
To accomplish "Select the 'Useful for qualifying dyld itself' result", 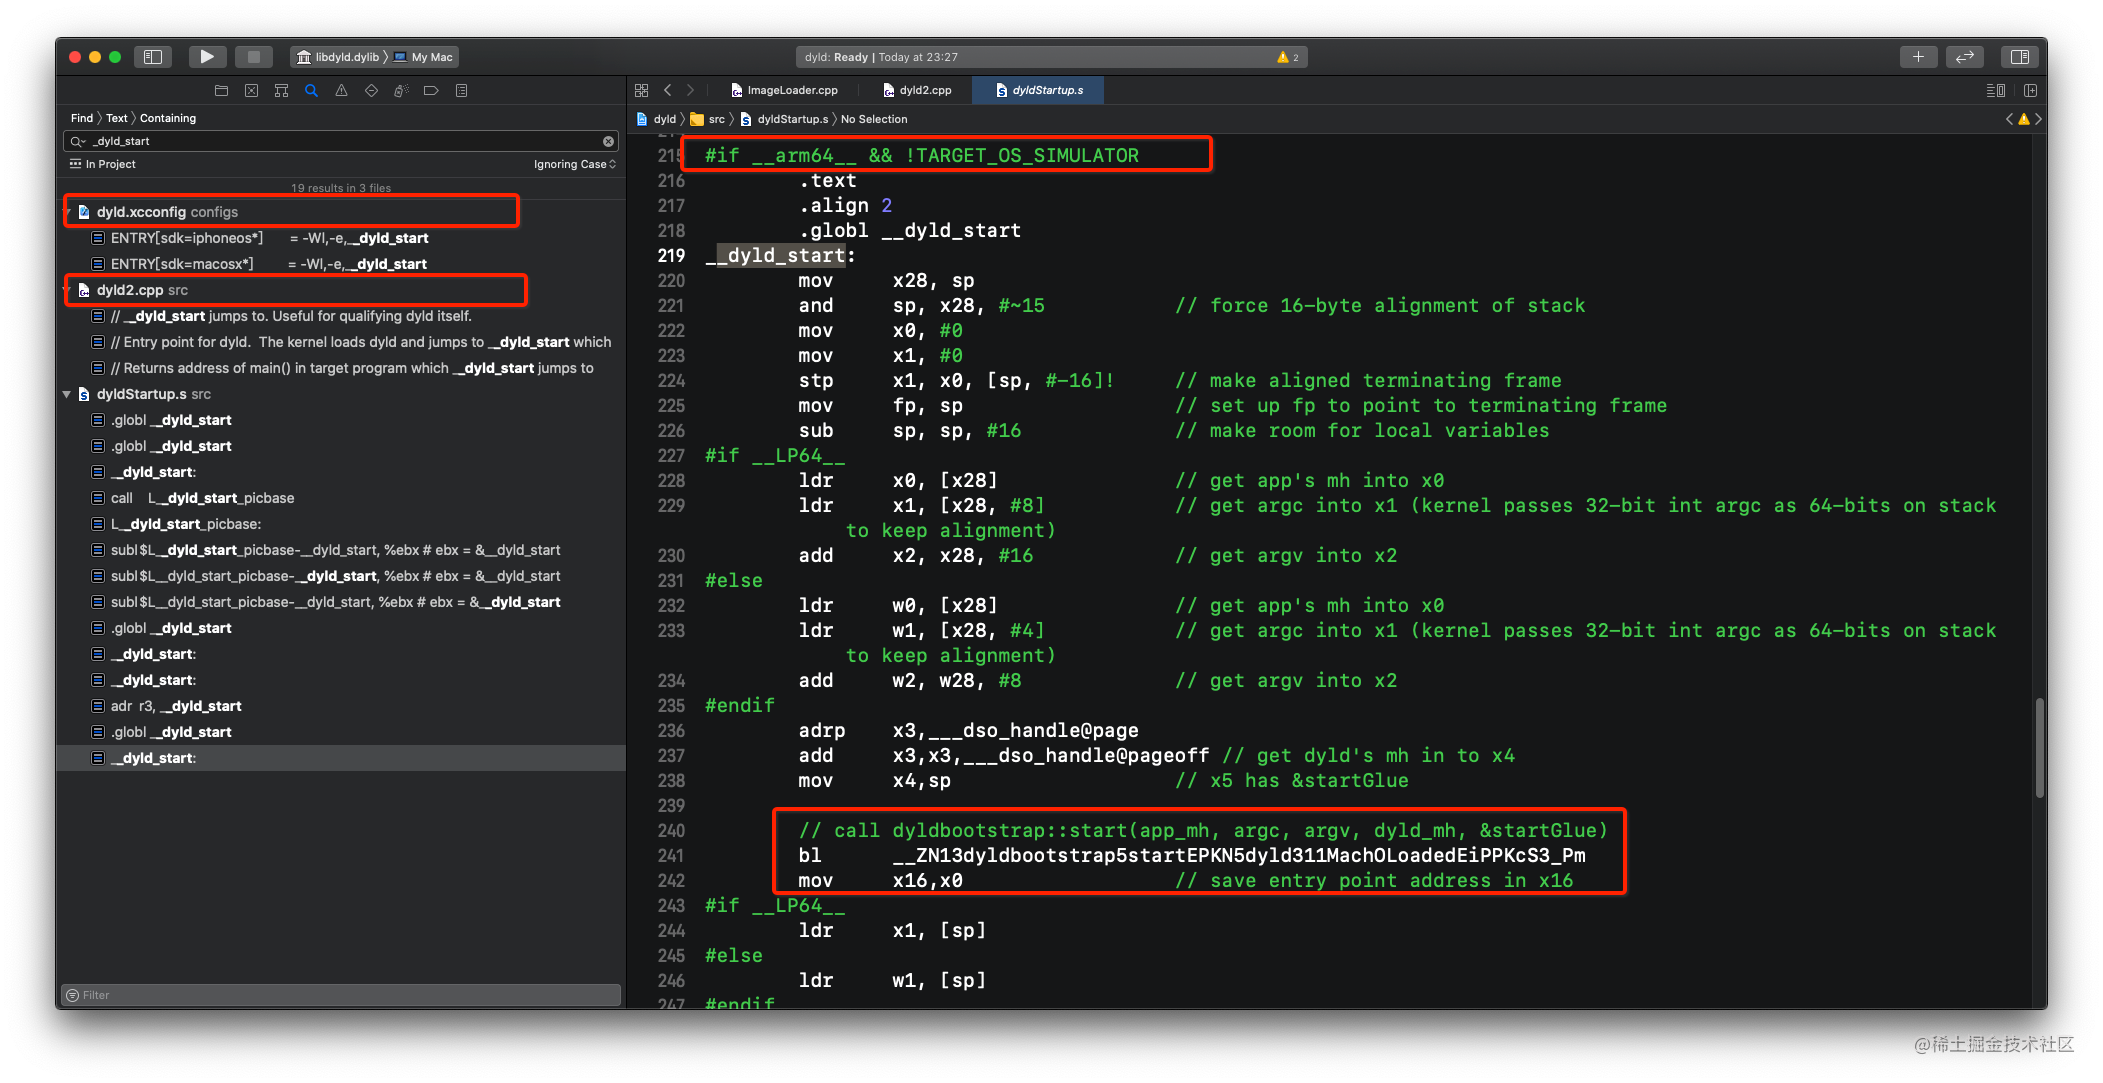I will (340, 316).
